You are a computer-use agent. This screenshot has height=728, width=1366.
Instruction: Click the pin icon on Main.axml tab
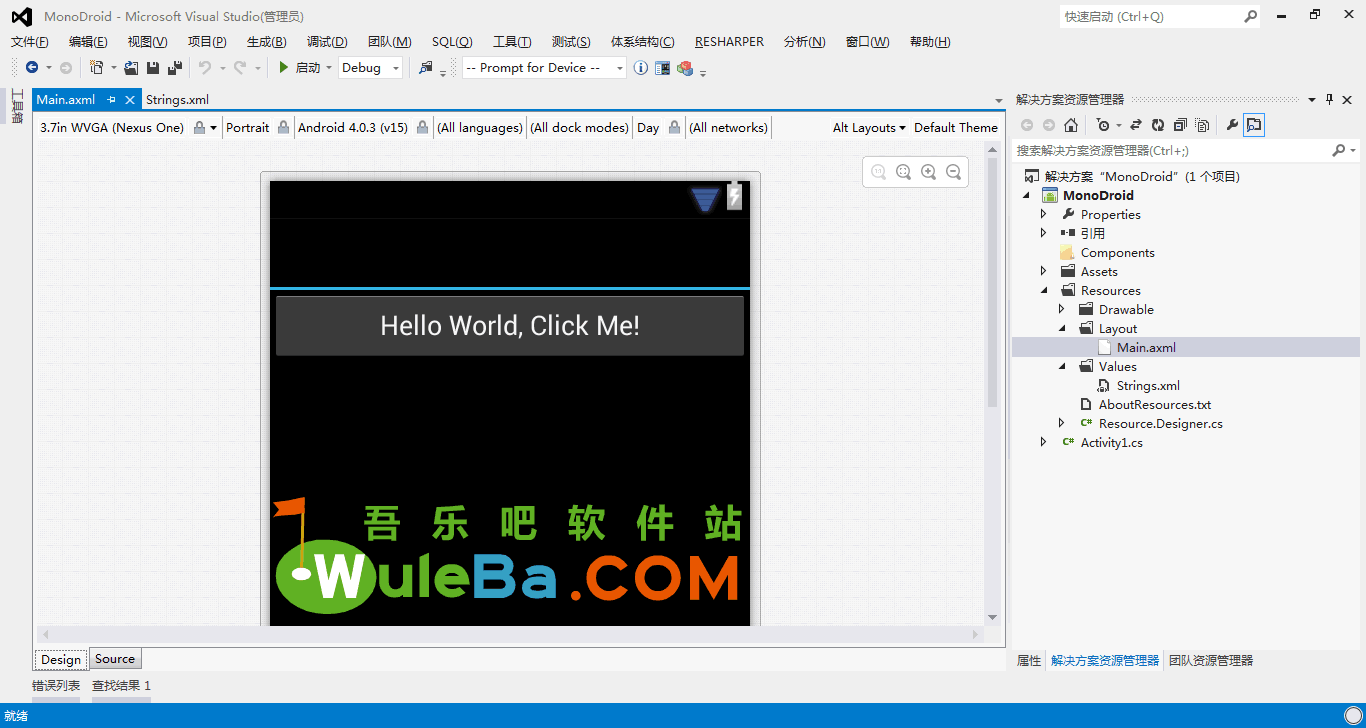[x=112, y=99]
